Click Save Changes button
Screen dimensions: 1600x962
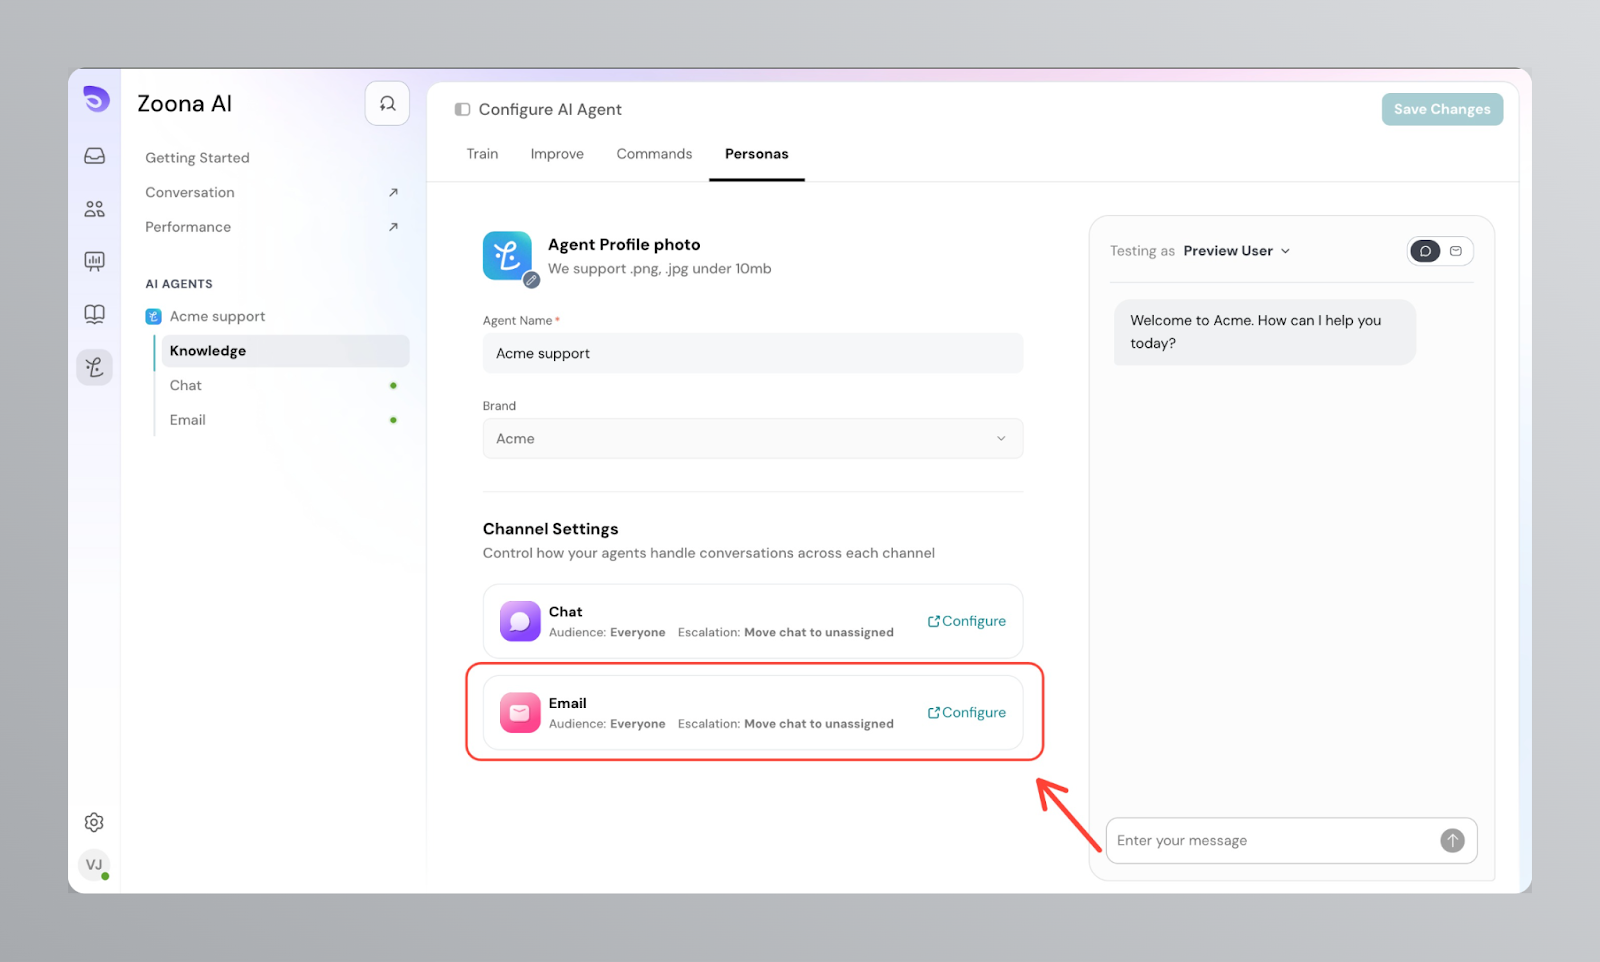point(1441,110)
